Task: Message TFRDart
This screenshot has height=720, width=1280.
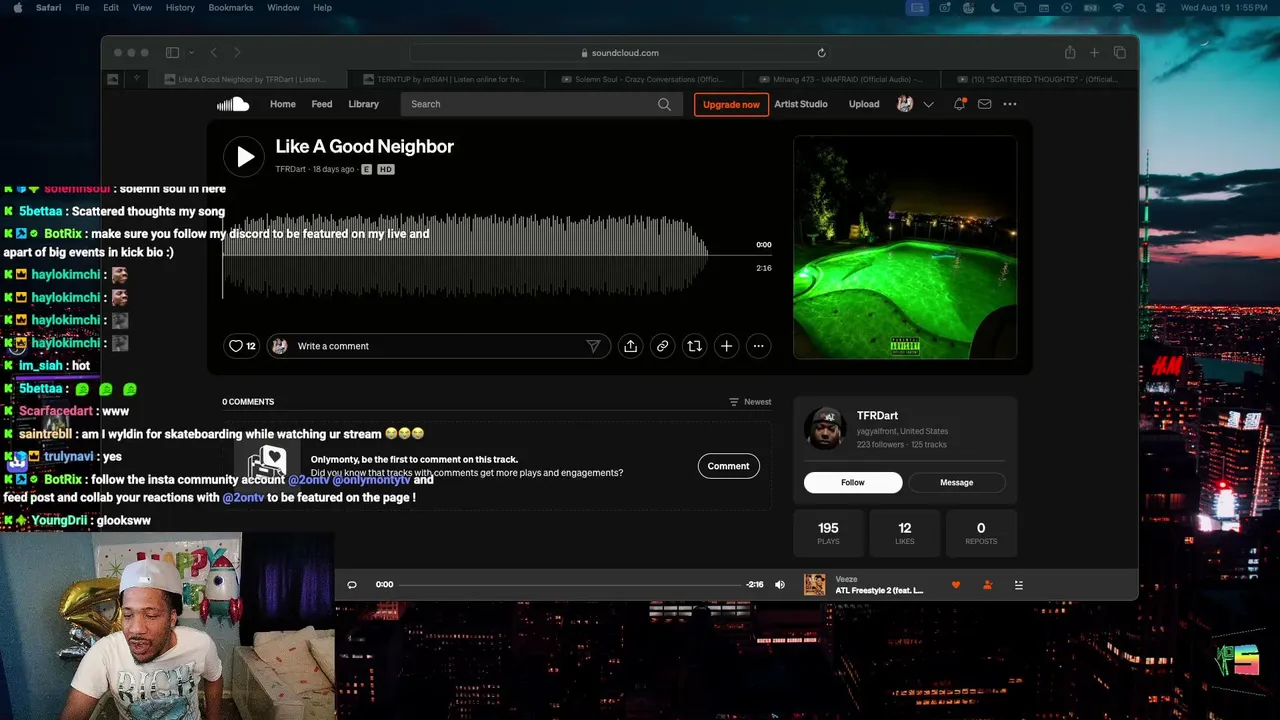Action: pos(956,482)
